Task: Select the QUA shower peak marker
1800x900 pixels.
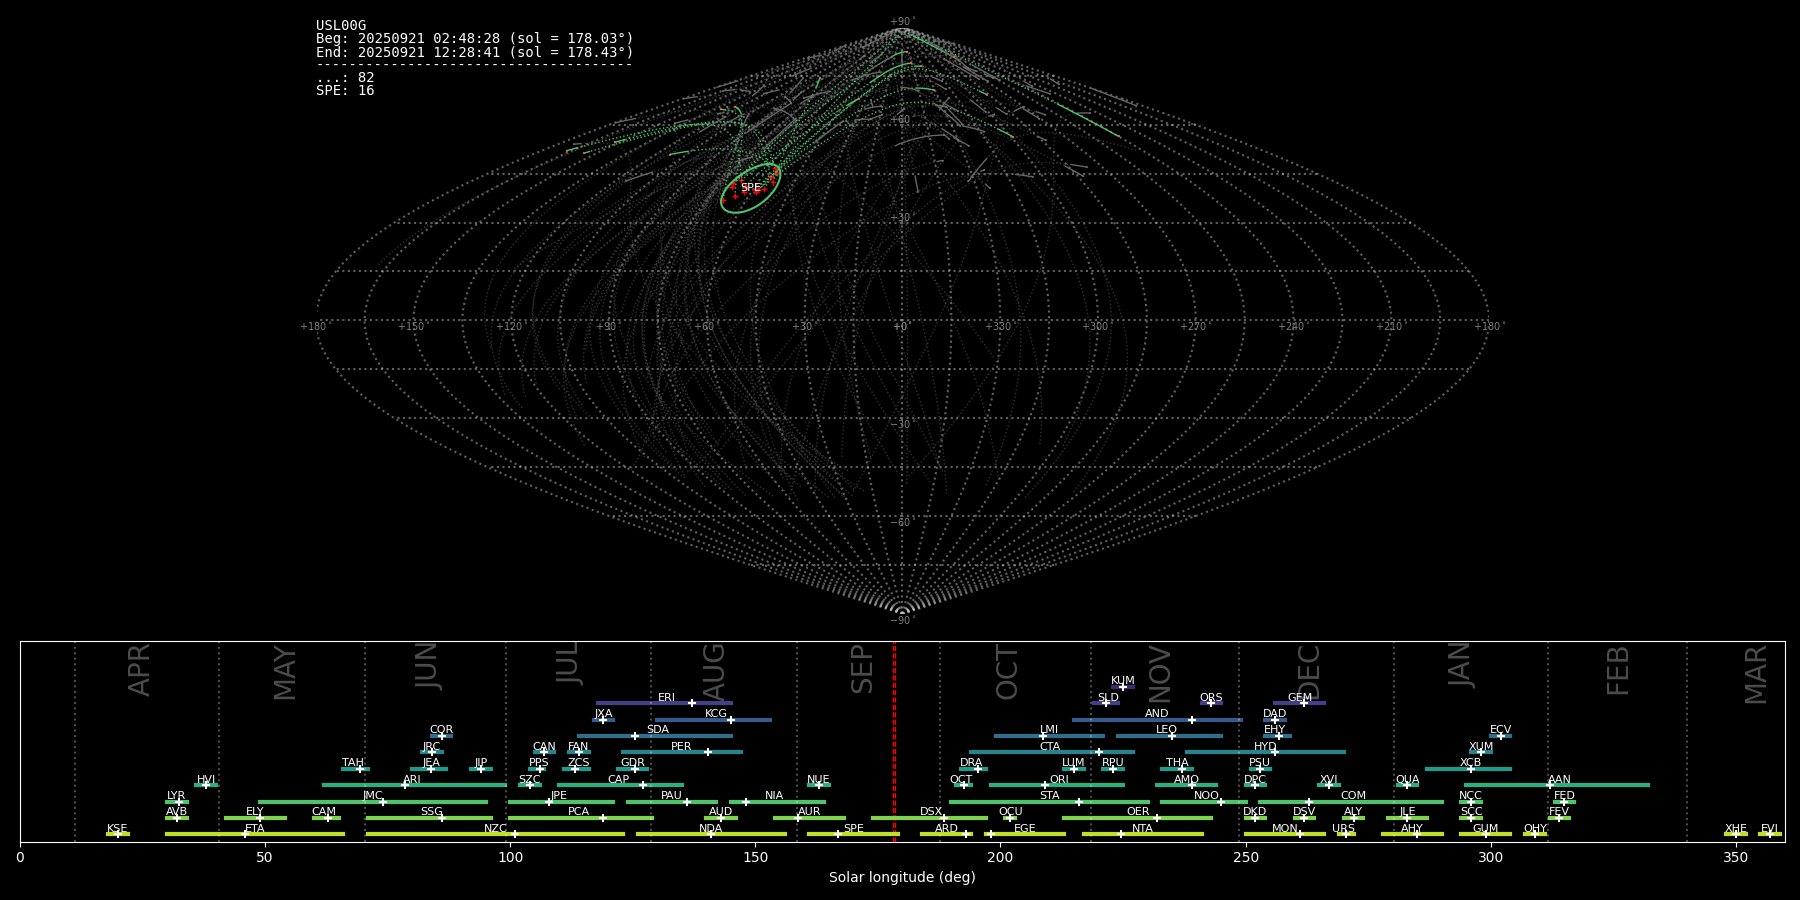Action: (x=1406, y=785)
